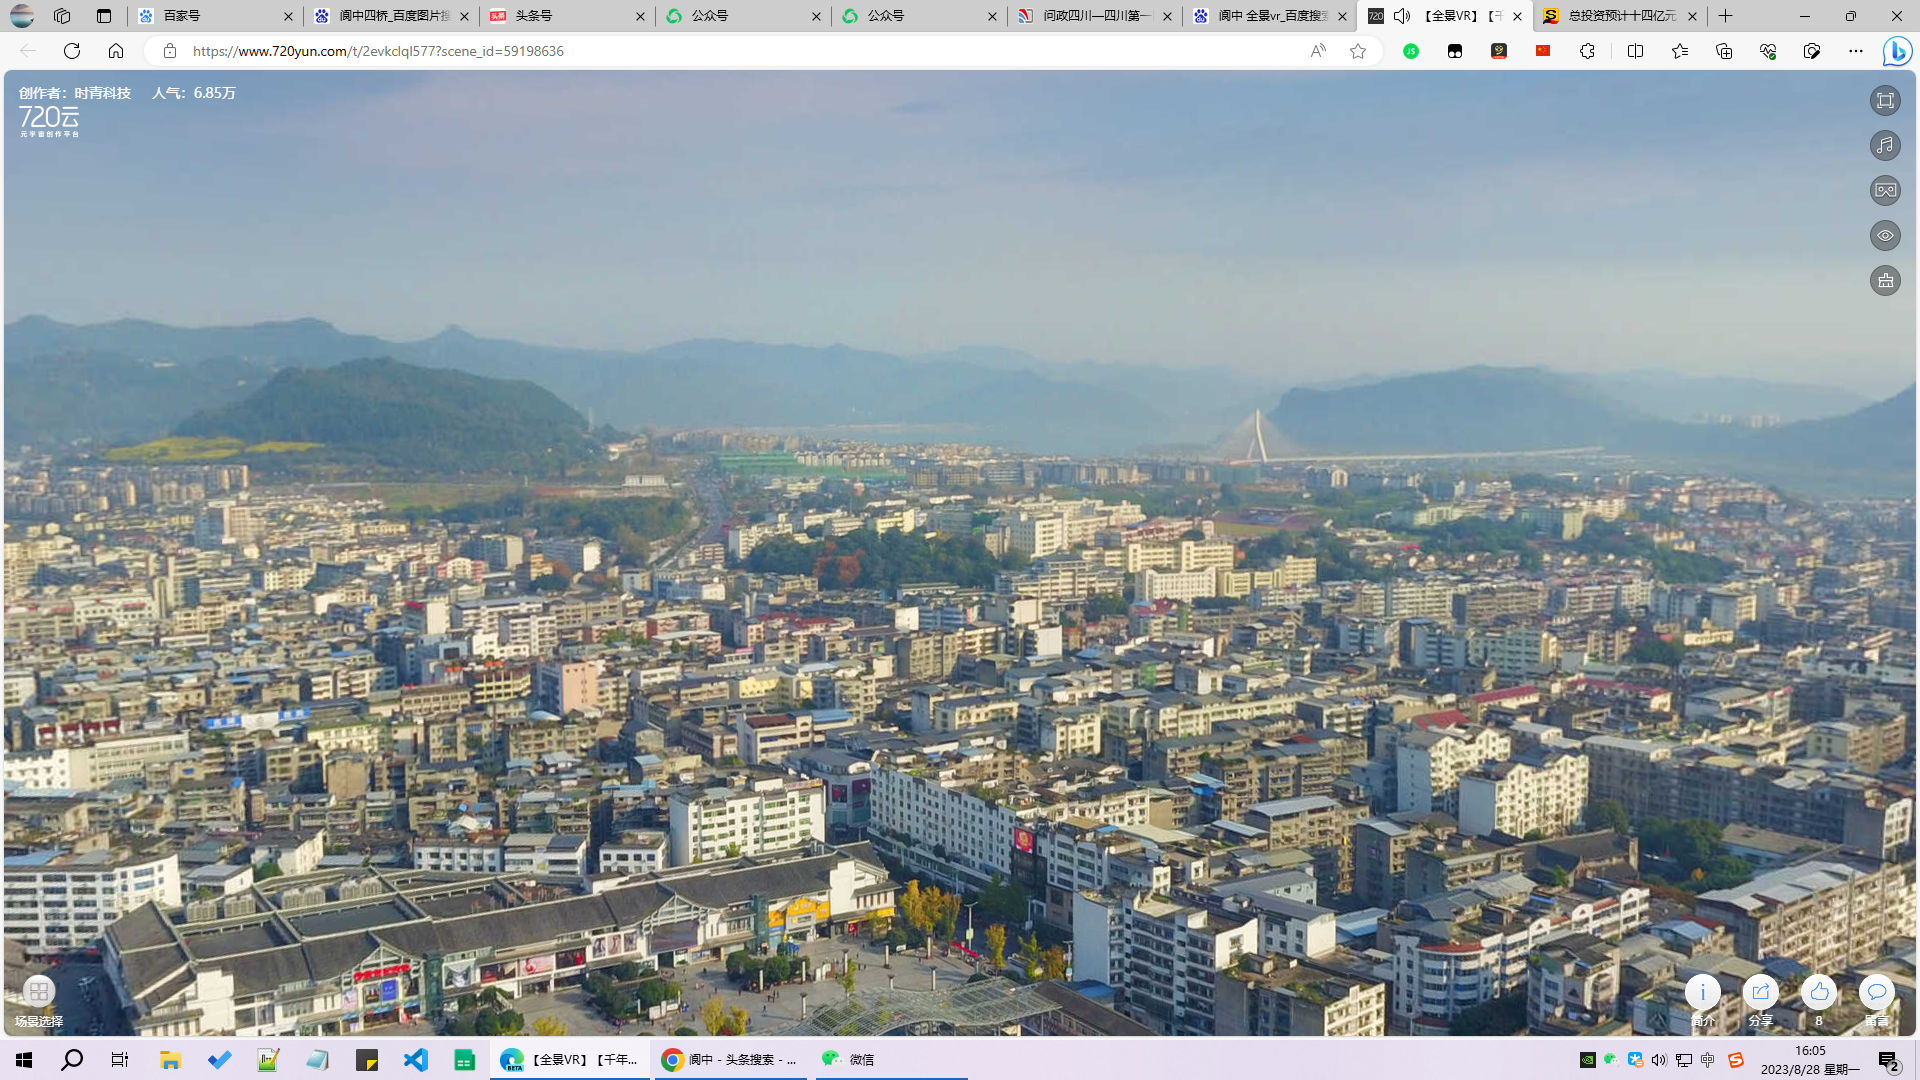Switch to the 问政四川 tab
The height and width of the screenshot is (1080, 1920).
(1094, 16)
